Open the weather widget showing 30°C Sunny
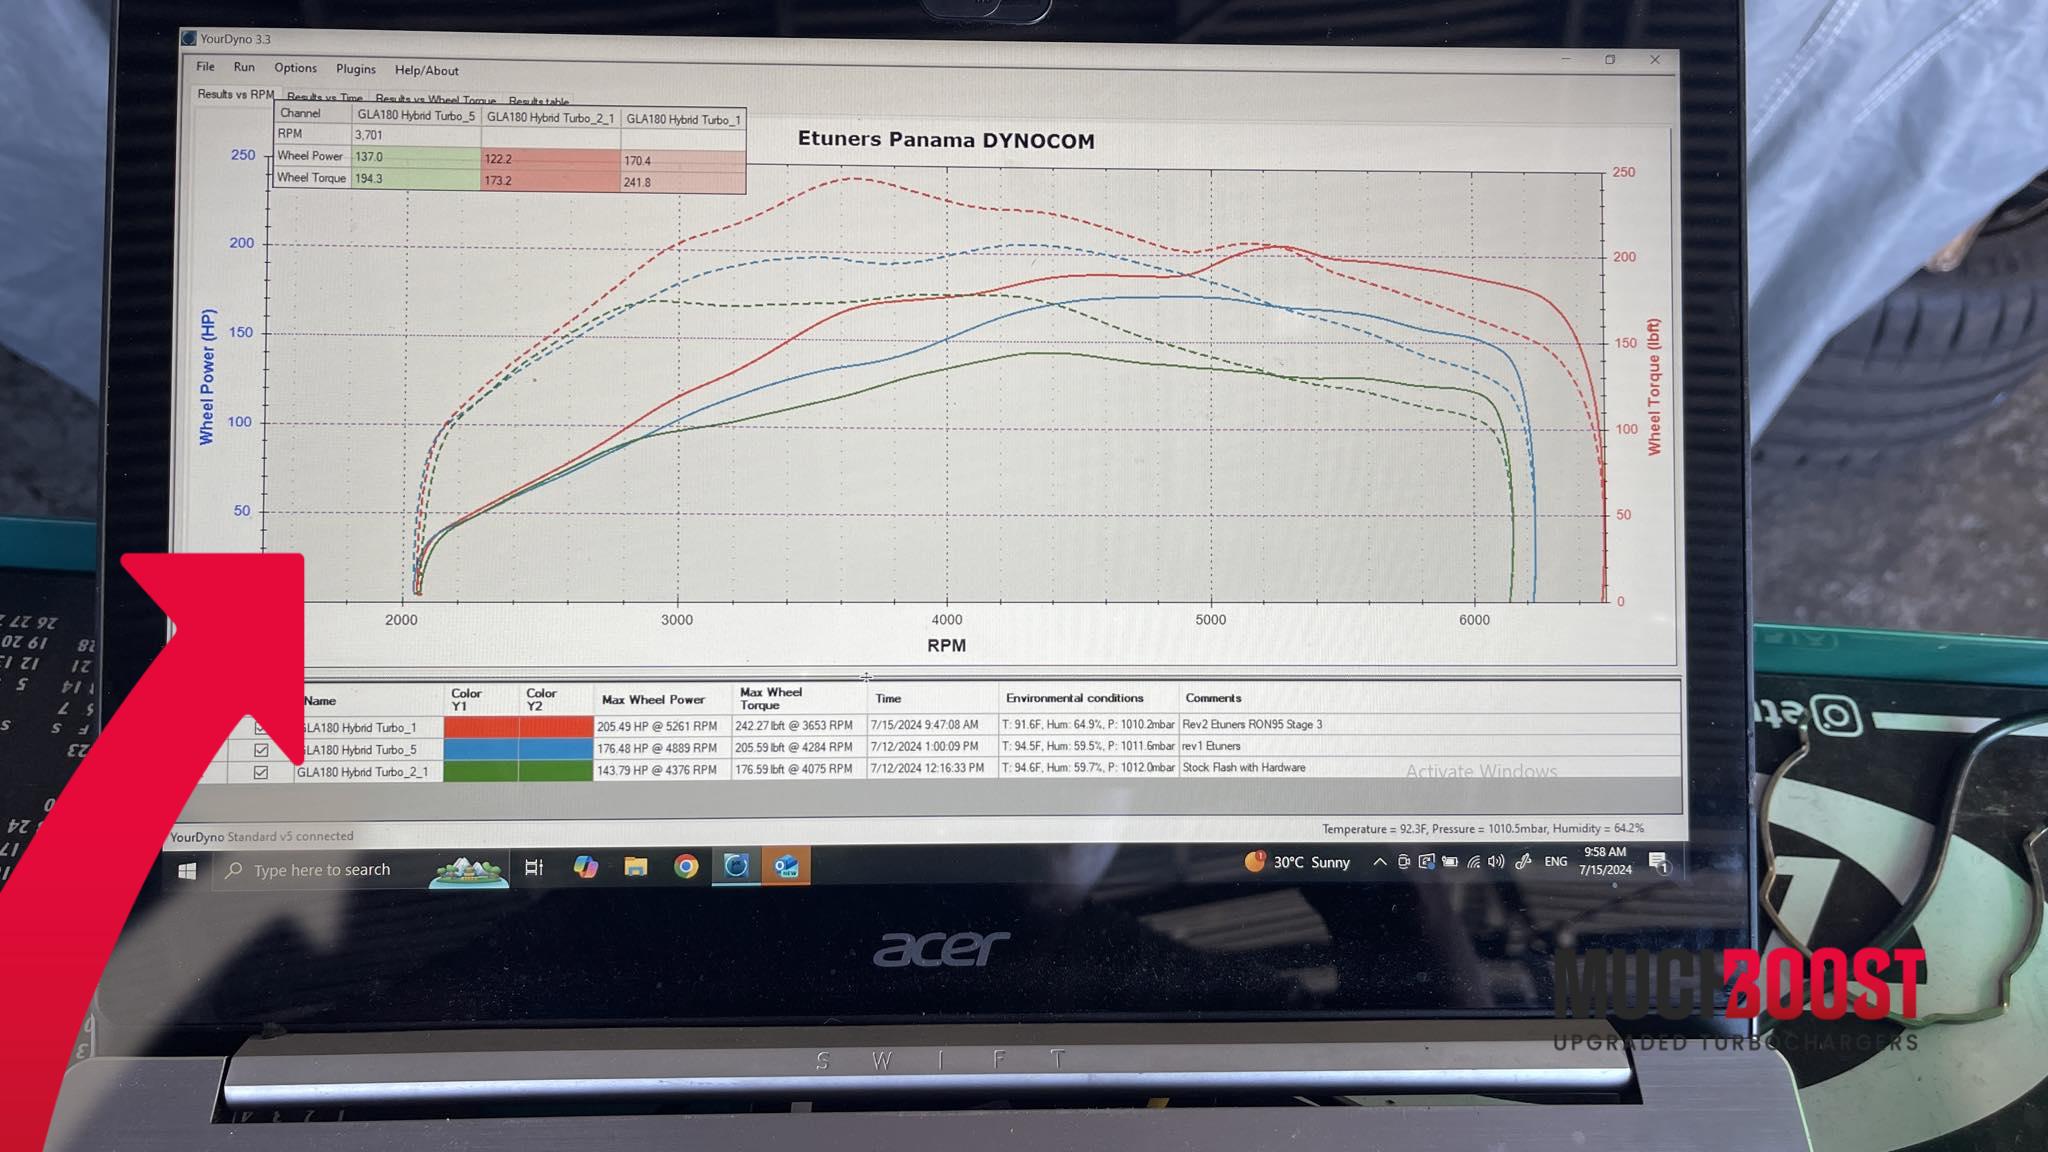Viewport: 2048px width, 1152px height. point(1297,862)
